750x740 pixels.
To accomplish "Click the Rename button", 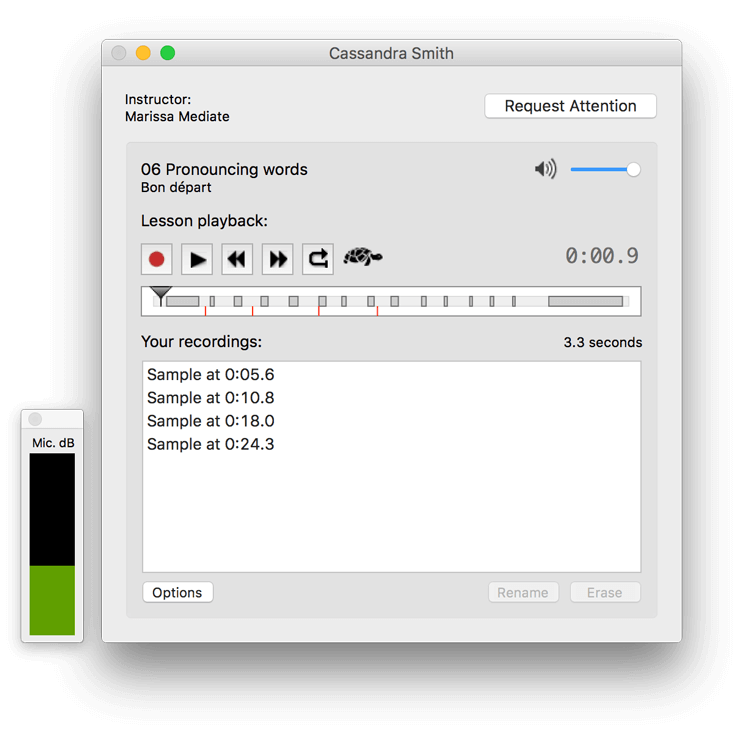I will pyautogui.click(x=523, y=592).
